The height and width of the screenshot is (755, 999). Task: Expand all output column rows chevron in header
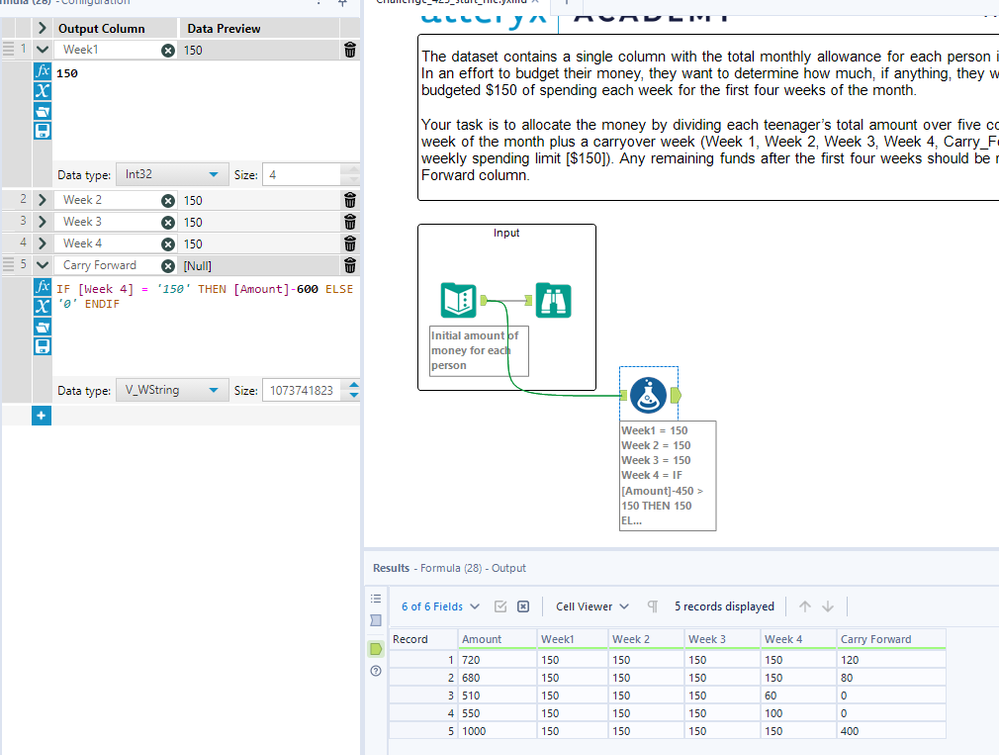click(42, 28)
